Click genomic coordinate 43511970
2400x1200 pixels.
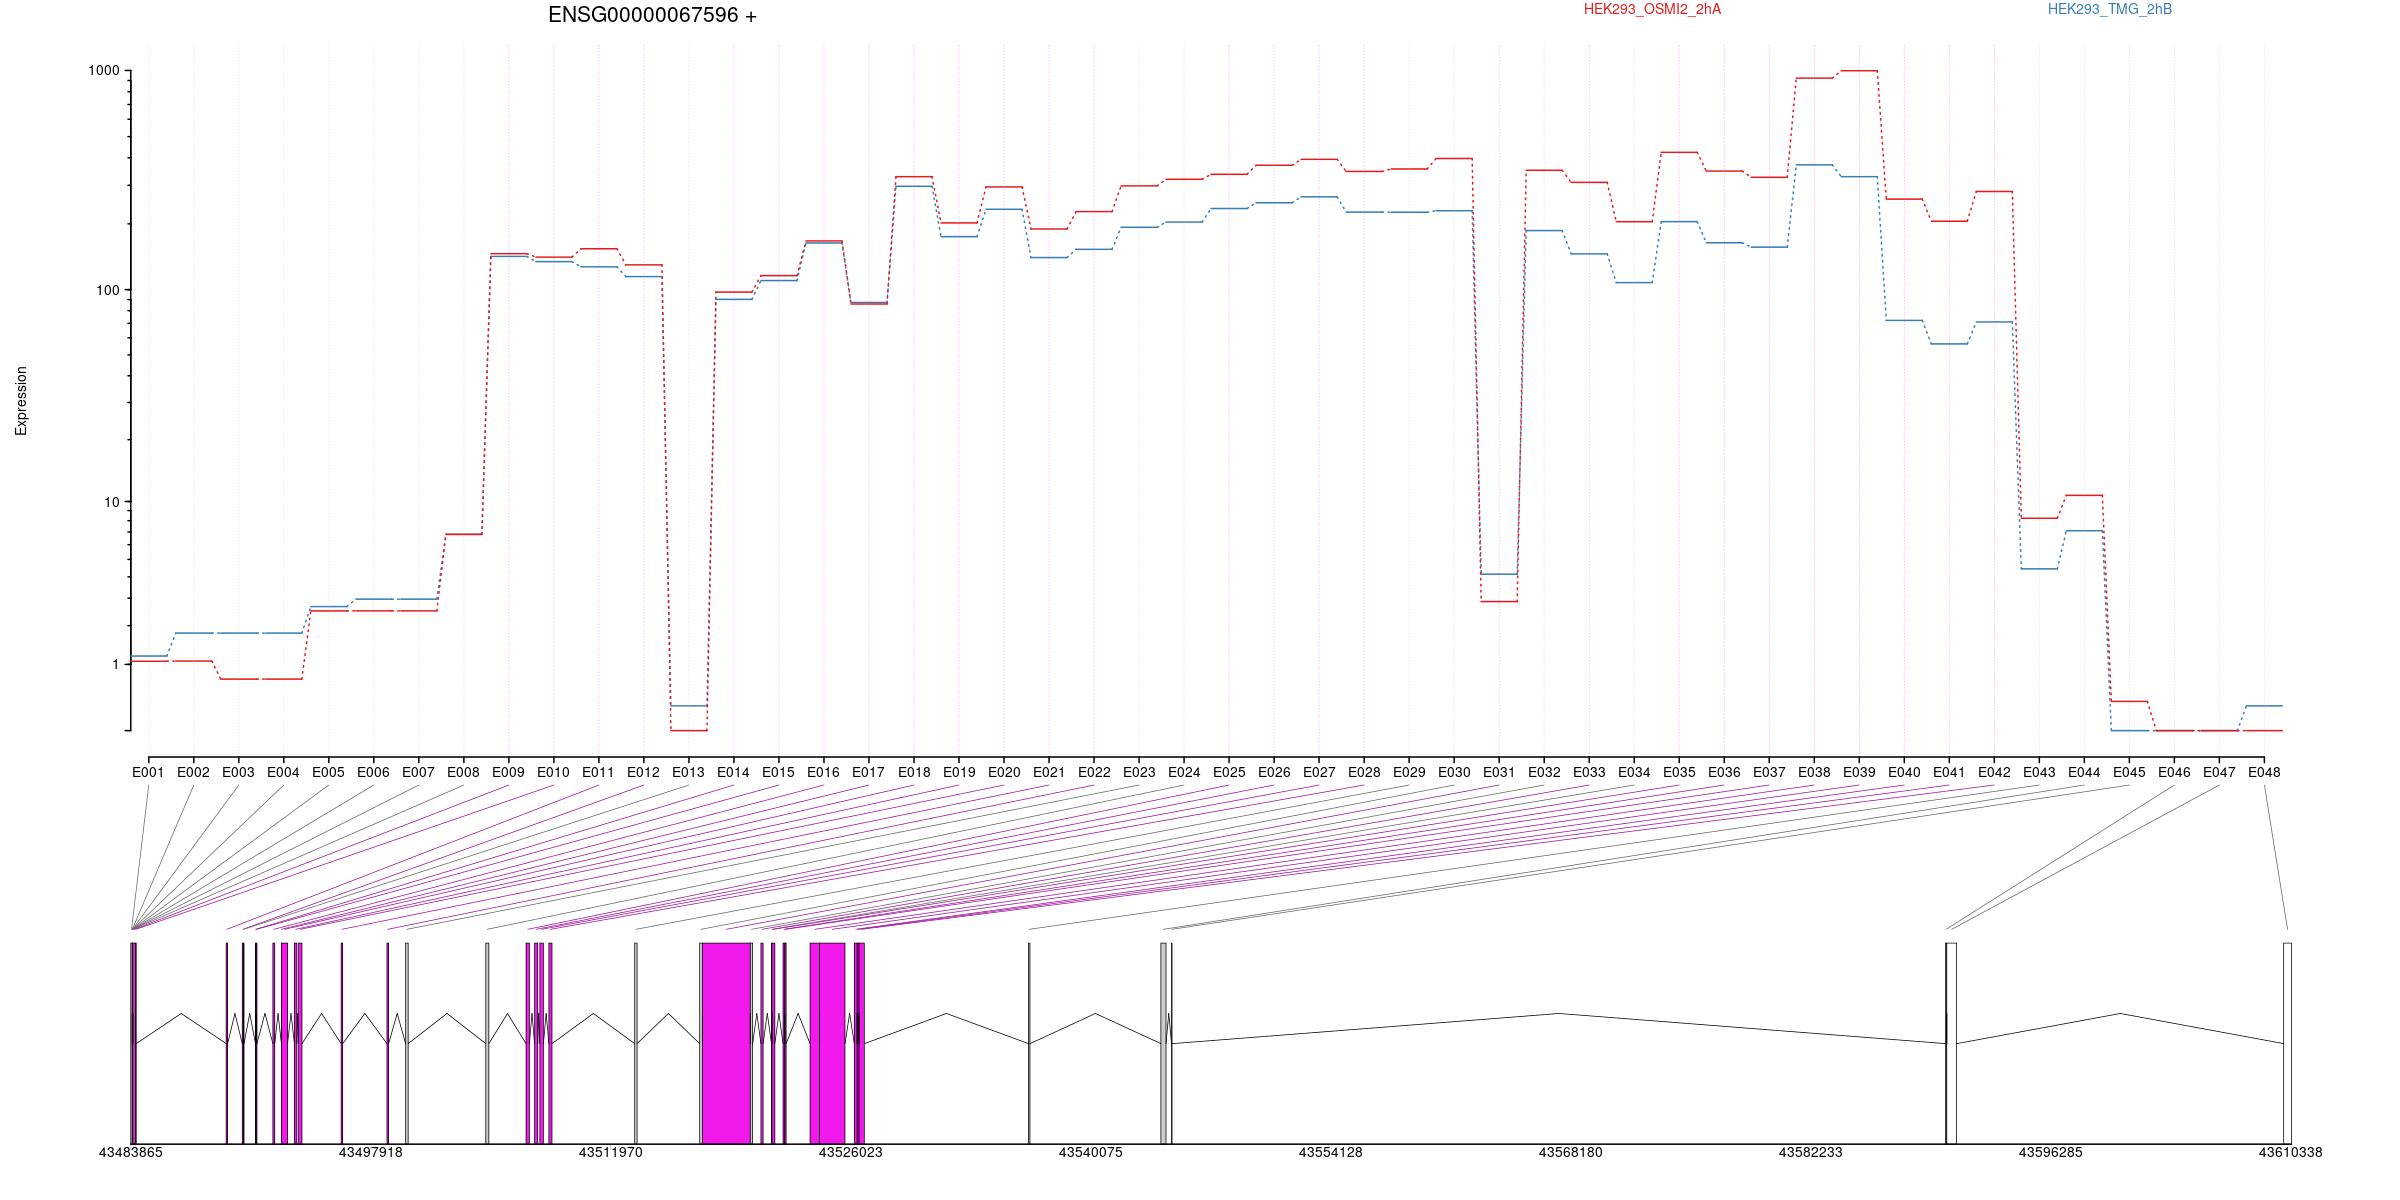tap(610, 1152)
